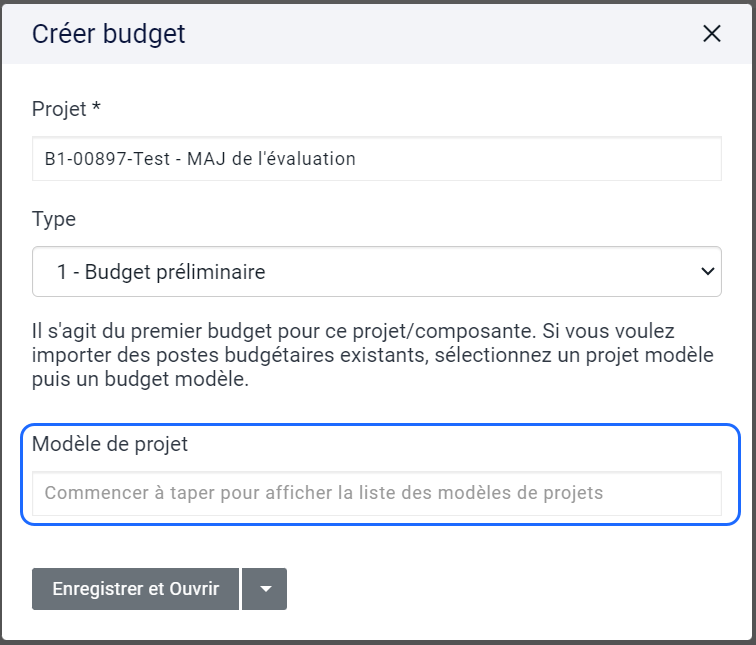
Task: Open the caret next to Enregistrer et Ouvrir
Action: point(264,589)
